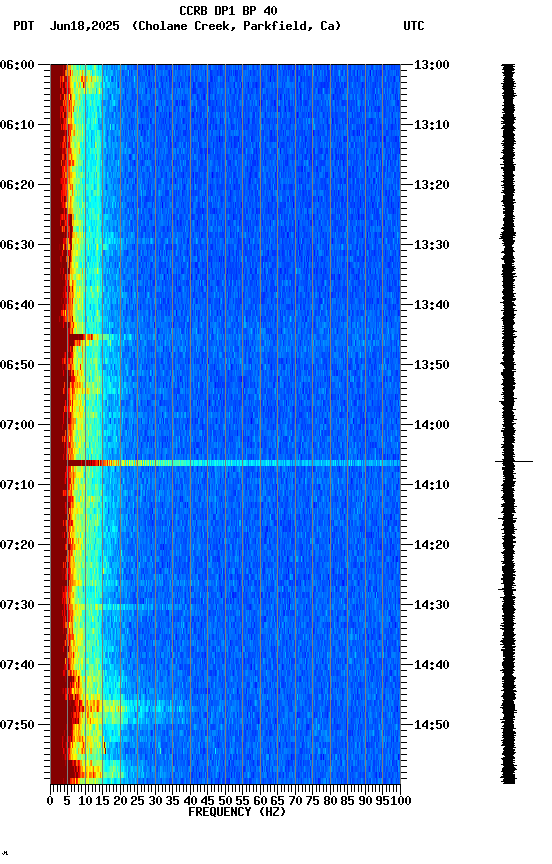Screen dimensions: 552x864
Task: Click the '50' frequency axis label
Action: [x=225, y=801]
